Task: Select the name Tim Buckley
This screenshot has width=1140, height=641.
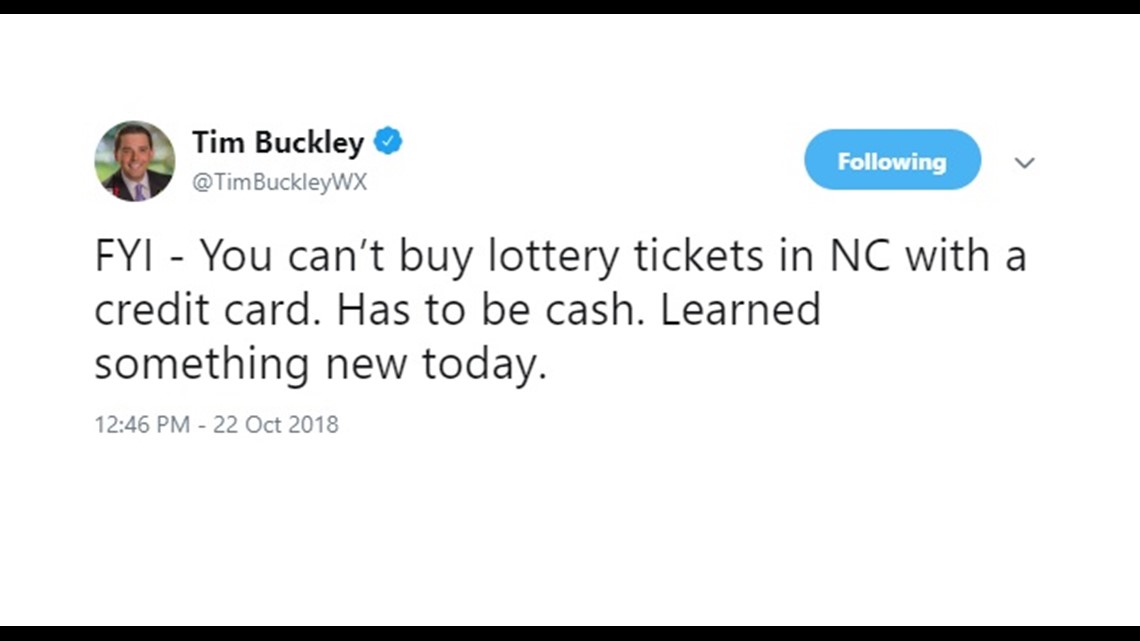Action: (x=278, y=142)
